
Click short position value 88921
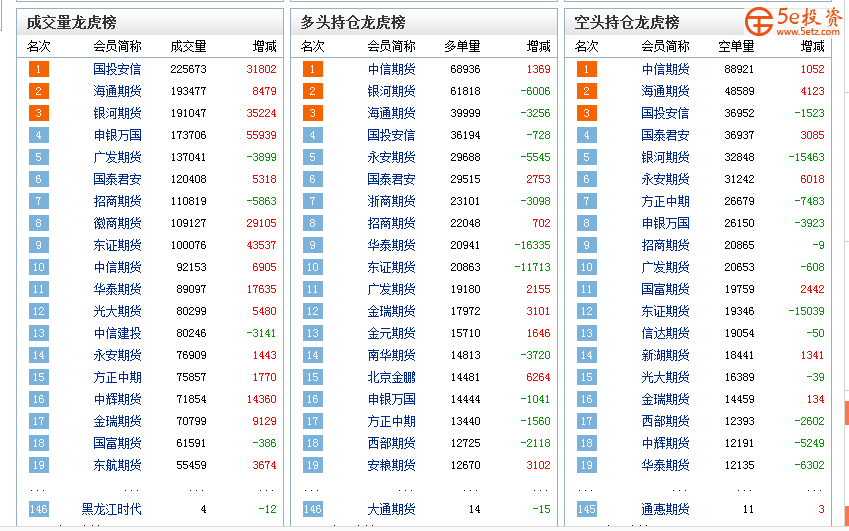pyautogui.click(x=739, y=69)
